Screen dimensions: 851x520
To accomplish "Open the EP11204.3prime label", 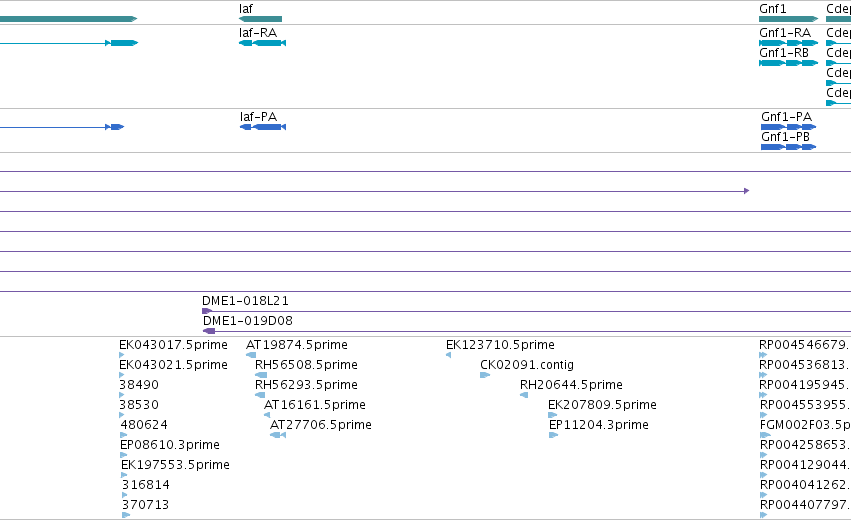I will click(x=599, y=424).
